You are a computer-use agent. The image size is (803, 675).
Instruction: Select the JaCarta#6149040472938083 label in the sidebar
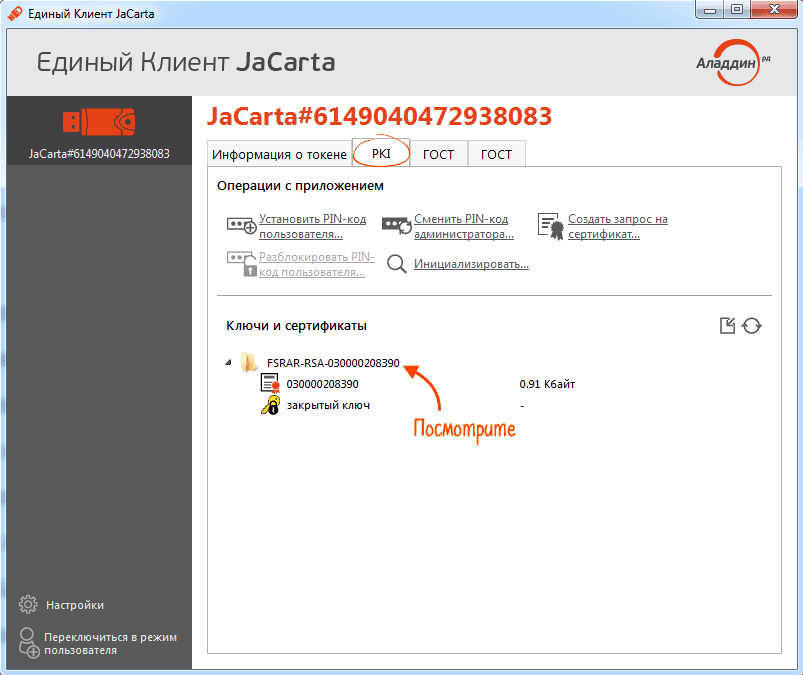click(x=99, y=154)
